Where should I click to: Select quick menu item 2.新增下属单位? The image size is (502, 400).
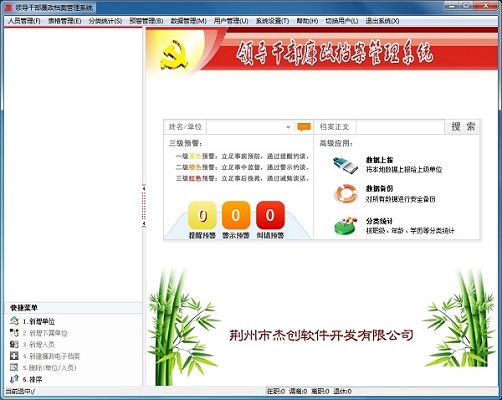[45, 333]
